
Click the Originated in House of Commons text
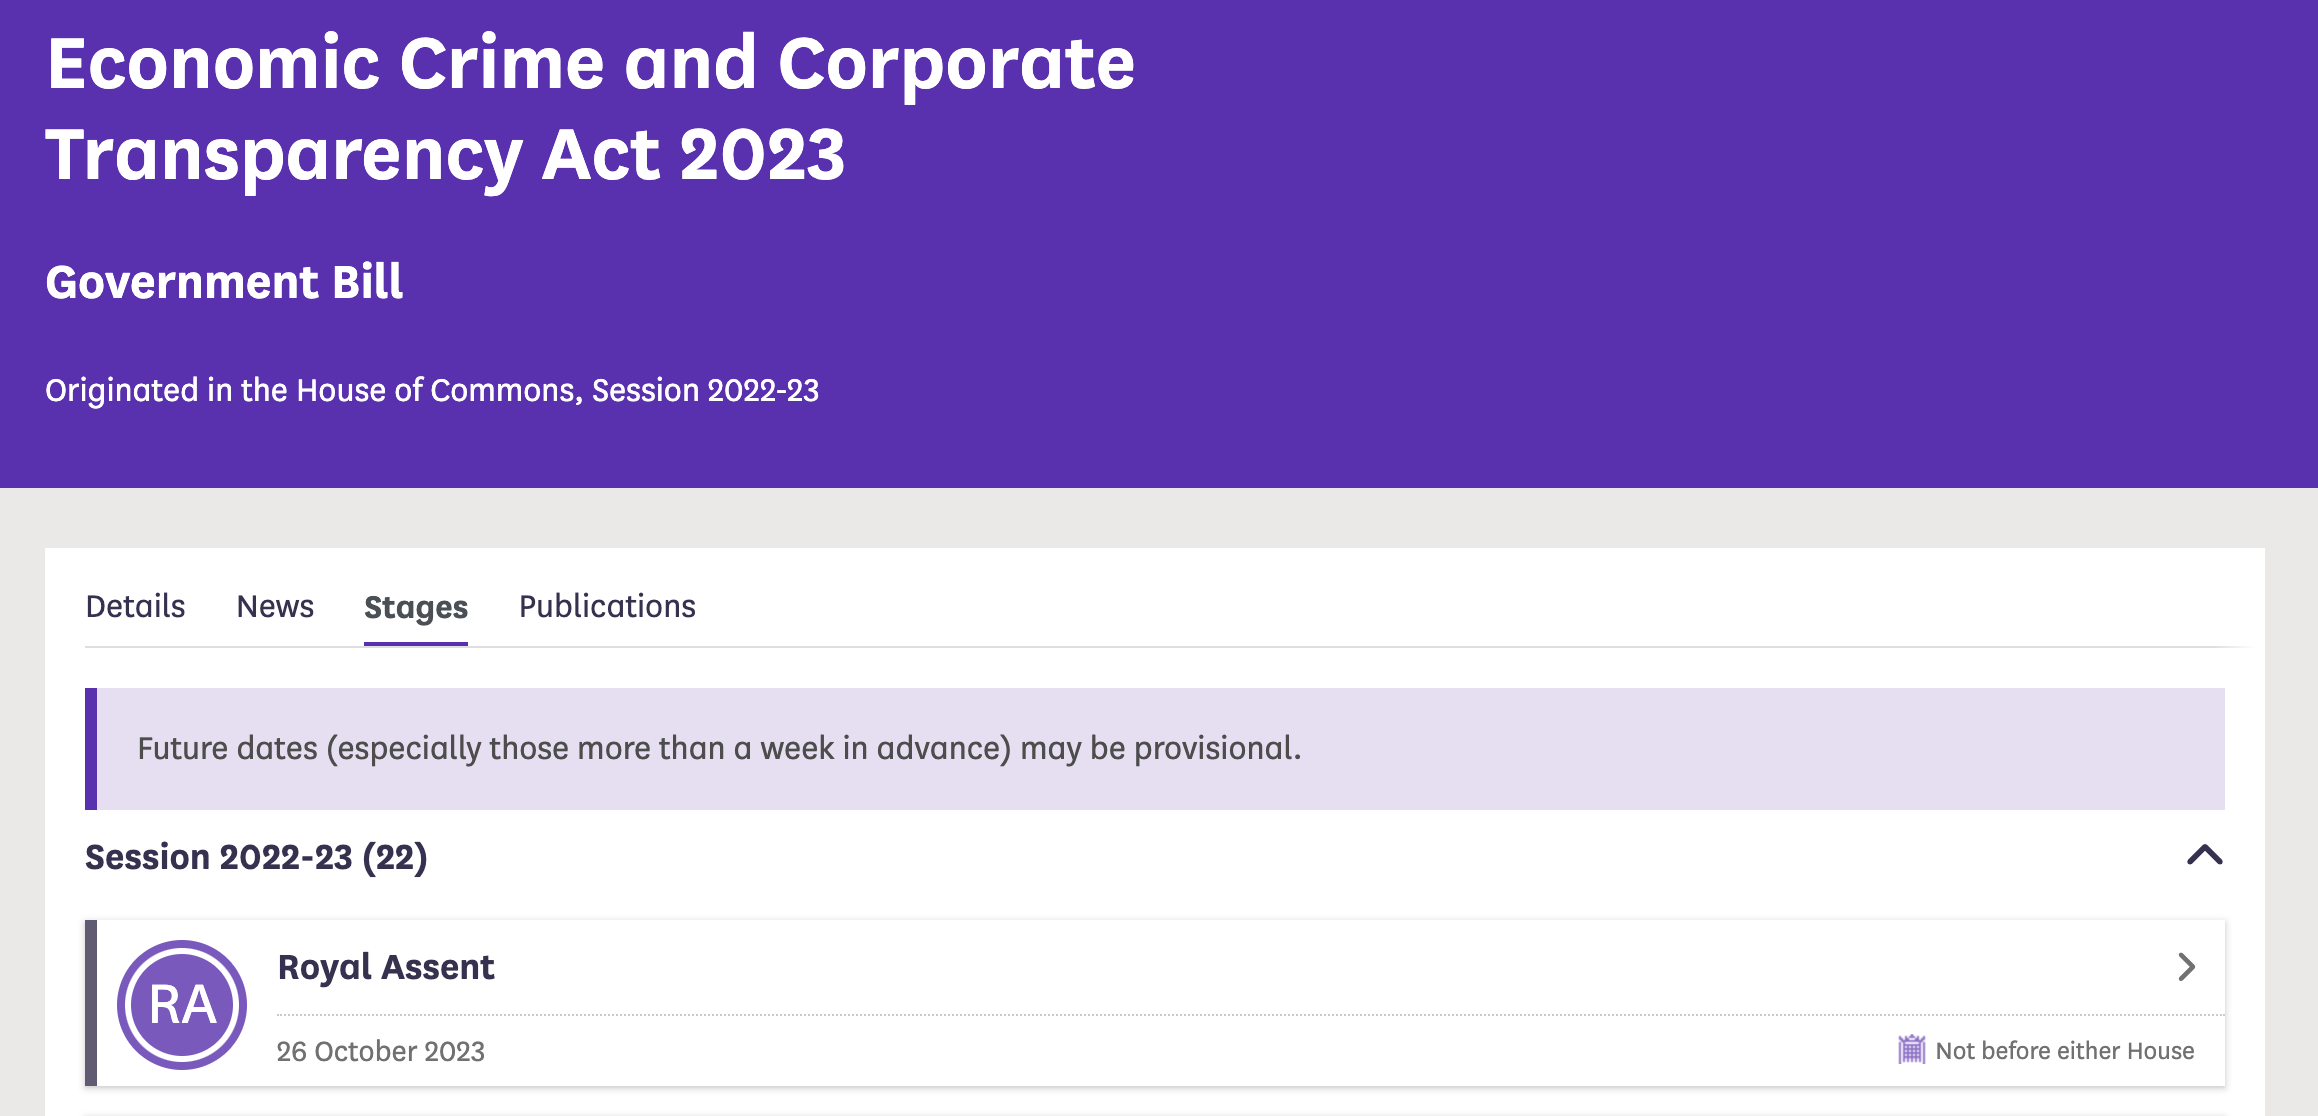pos(432,390)
